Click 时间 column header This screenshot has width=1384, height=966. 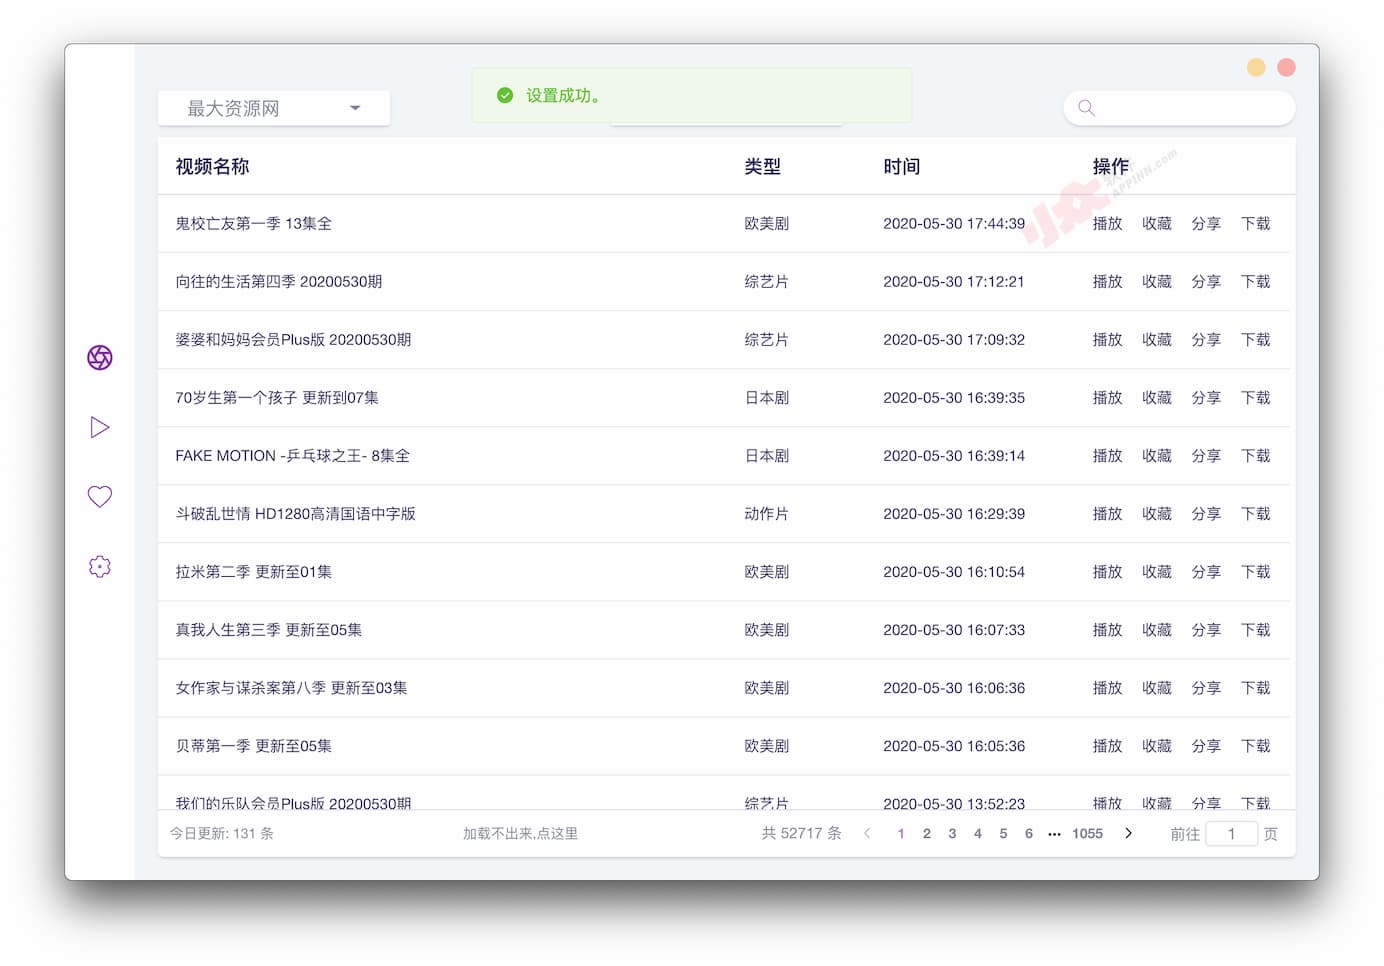point(901,167)
